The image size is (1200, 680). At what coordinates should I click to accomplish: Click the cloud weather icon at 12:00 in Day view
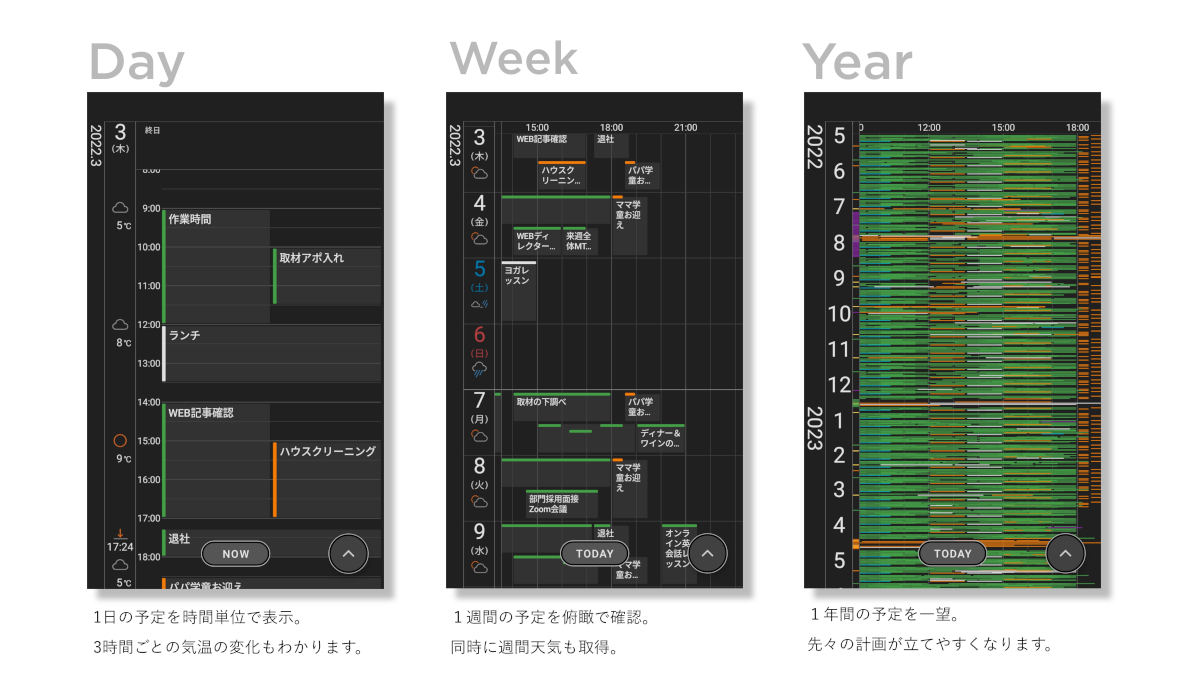point(120,325)
